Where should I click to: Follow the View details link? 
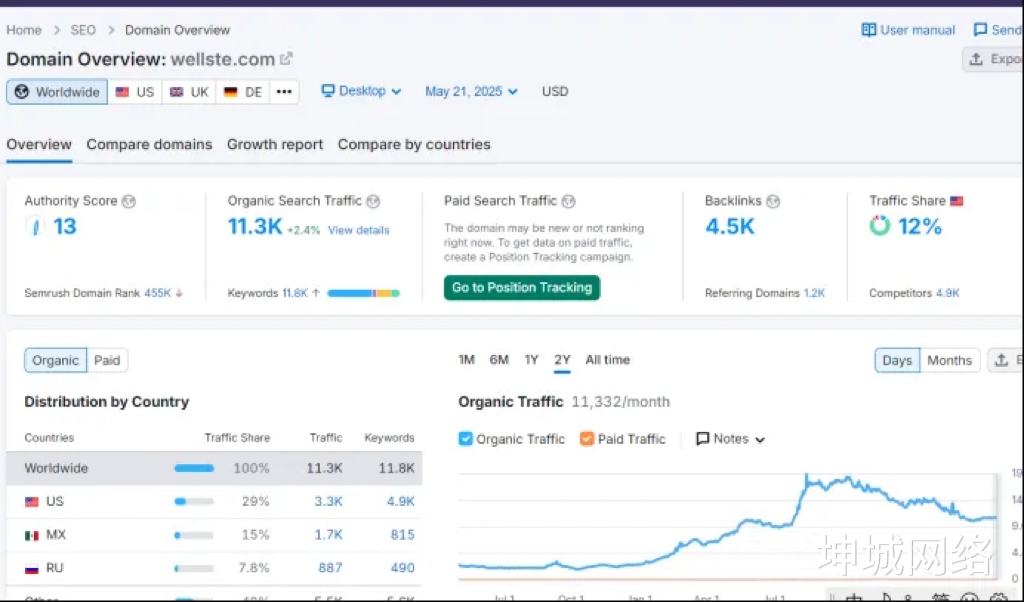[359, 230]
